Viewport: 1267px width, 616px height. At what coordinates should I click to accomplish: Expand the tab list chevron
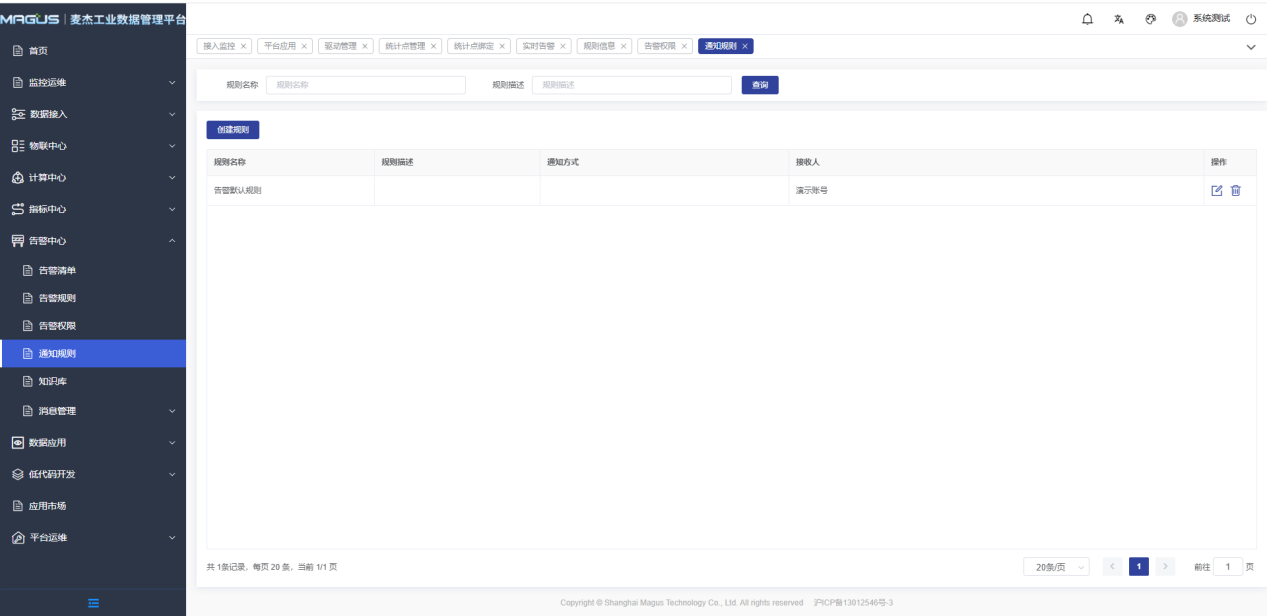click(1250, 47)
